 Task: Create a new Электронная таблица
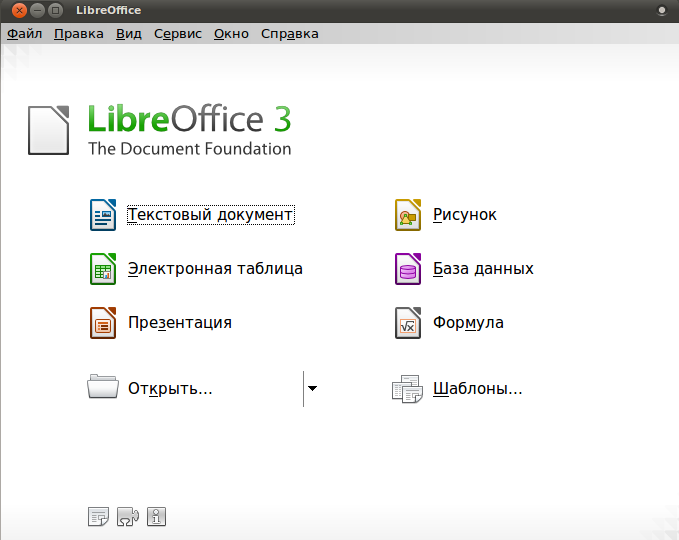215,269
